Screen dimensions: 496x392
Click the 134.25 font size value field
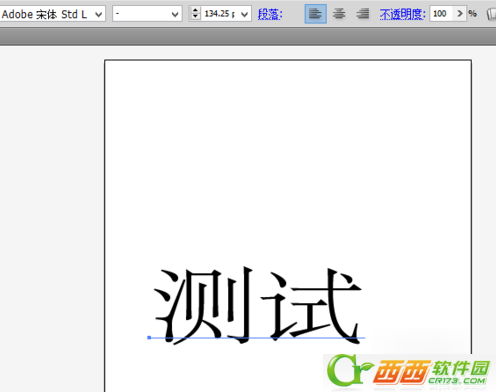220,14
